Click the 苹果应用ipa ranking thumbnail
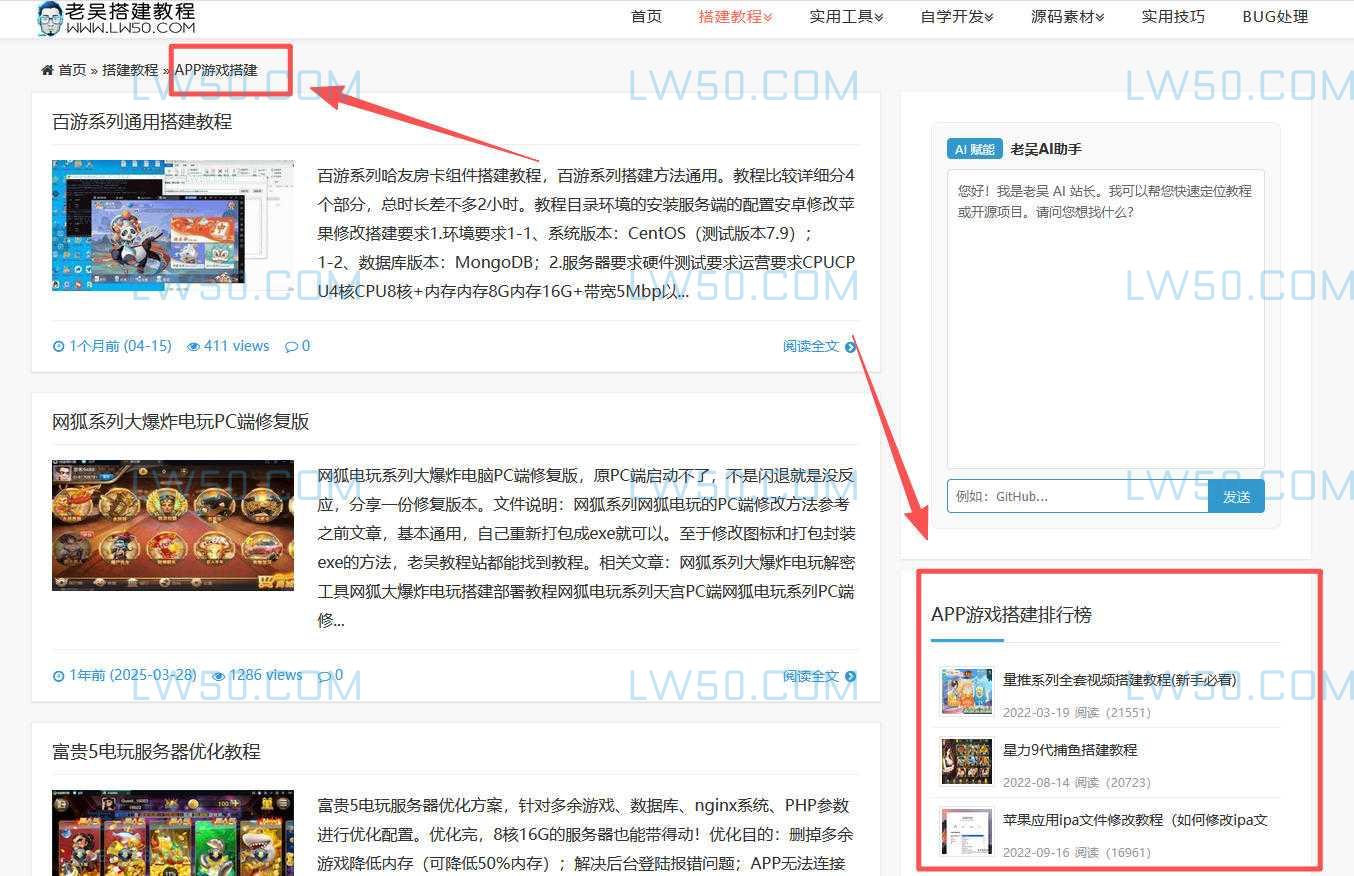The height and width of the screenshot is (876, 1354). point(967,831)
